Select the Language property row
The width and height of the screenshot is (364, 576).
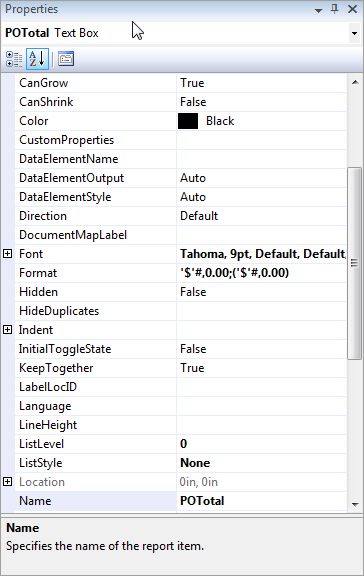tap(180, 406)
